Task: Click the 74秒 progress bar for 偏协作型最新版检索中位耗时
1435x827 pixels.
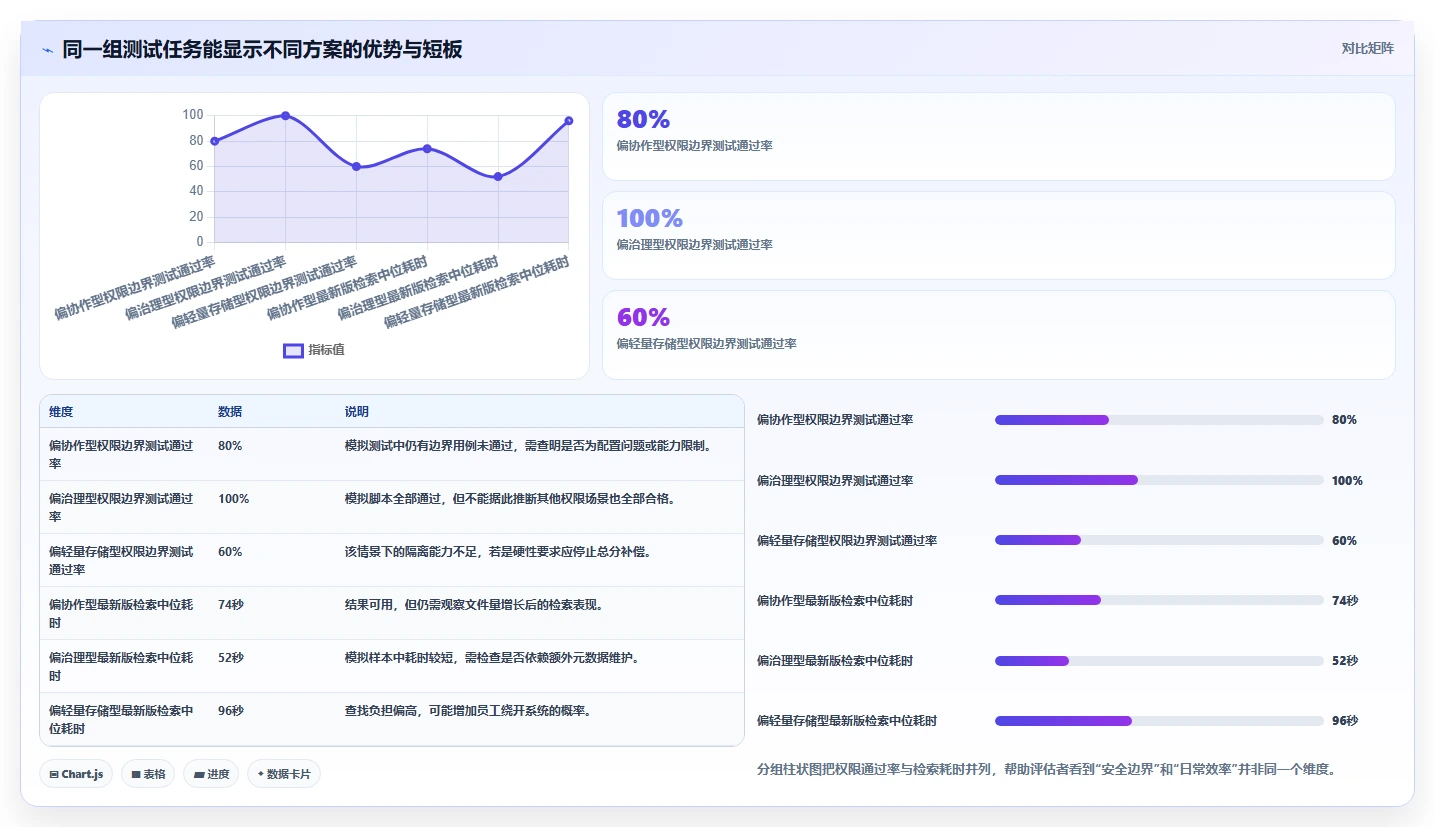Action: pos(1159,600)
